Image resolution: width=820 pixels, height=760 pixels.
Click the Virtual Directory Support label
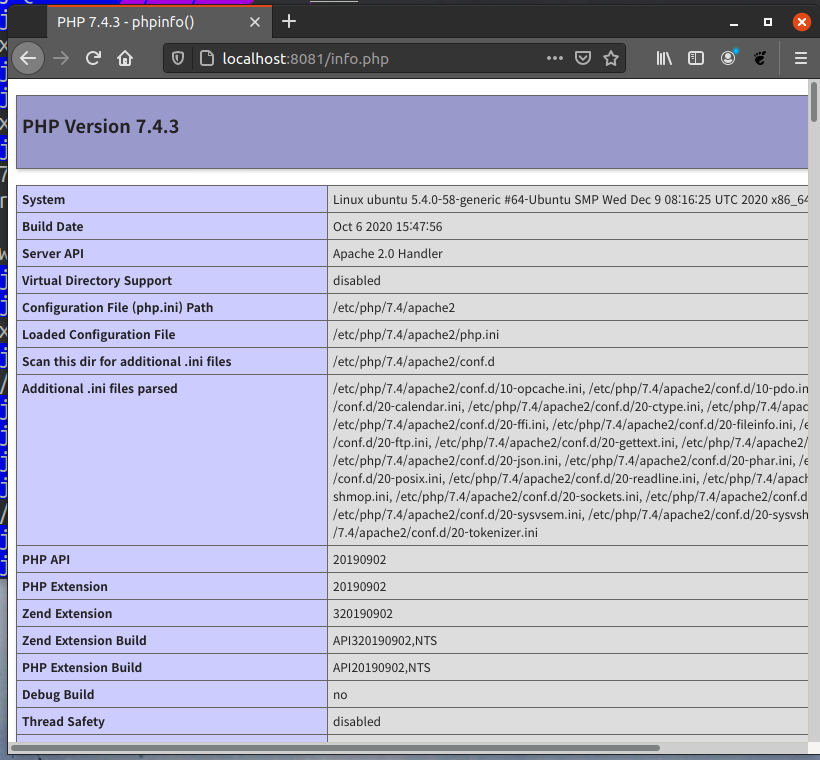[x=97, y=281]
